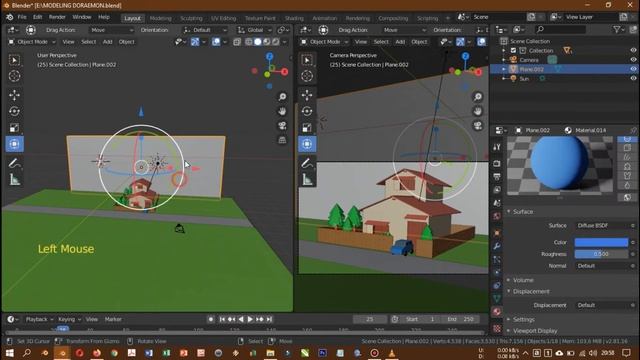Select the Rotate tool in Camera Perspective viewport

pos(307,111)
